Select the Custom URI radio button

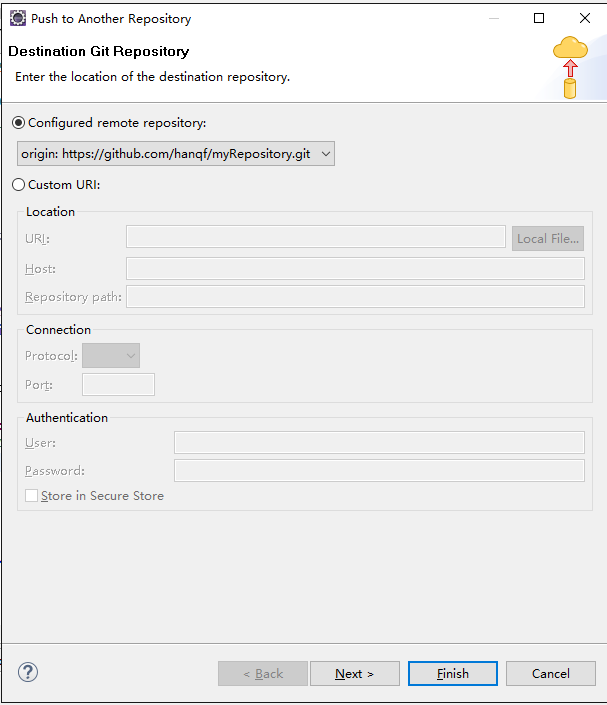18,185
